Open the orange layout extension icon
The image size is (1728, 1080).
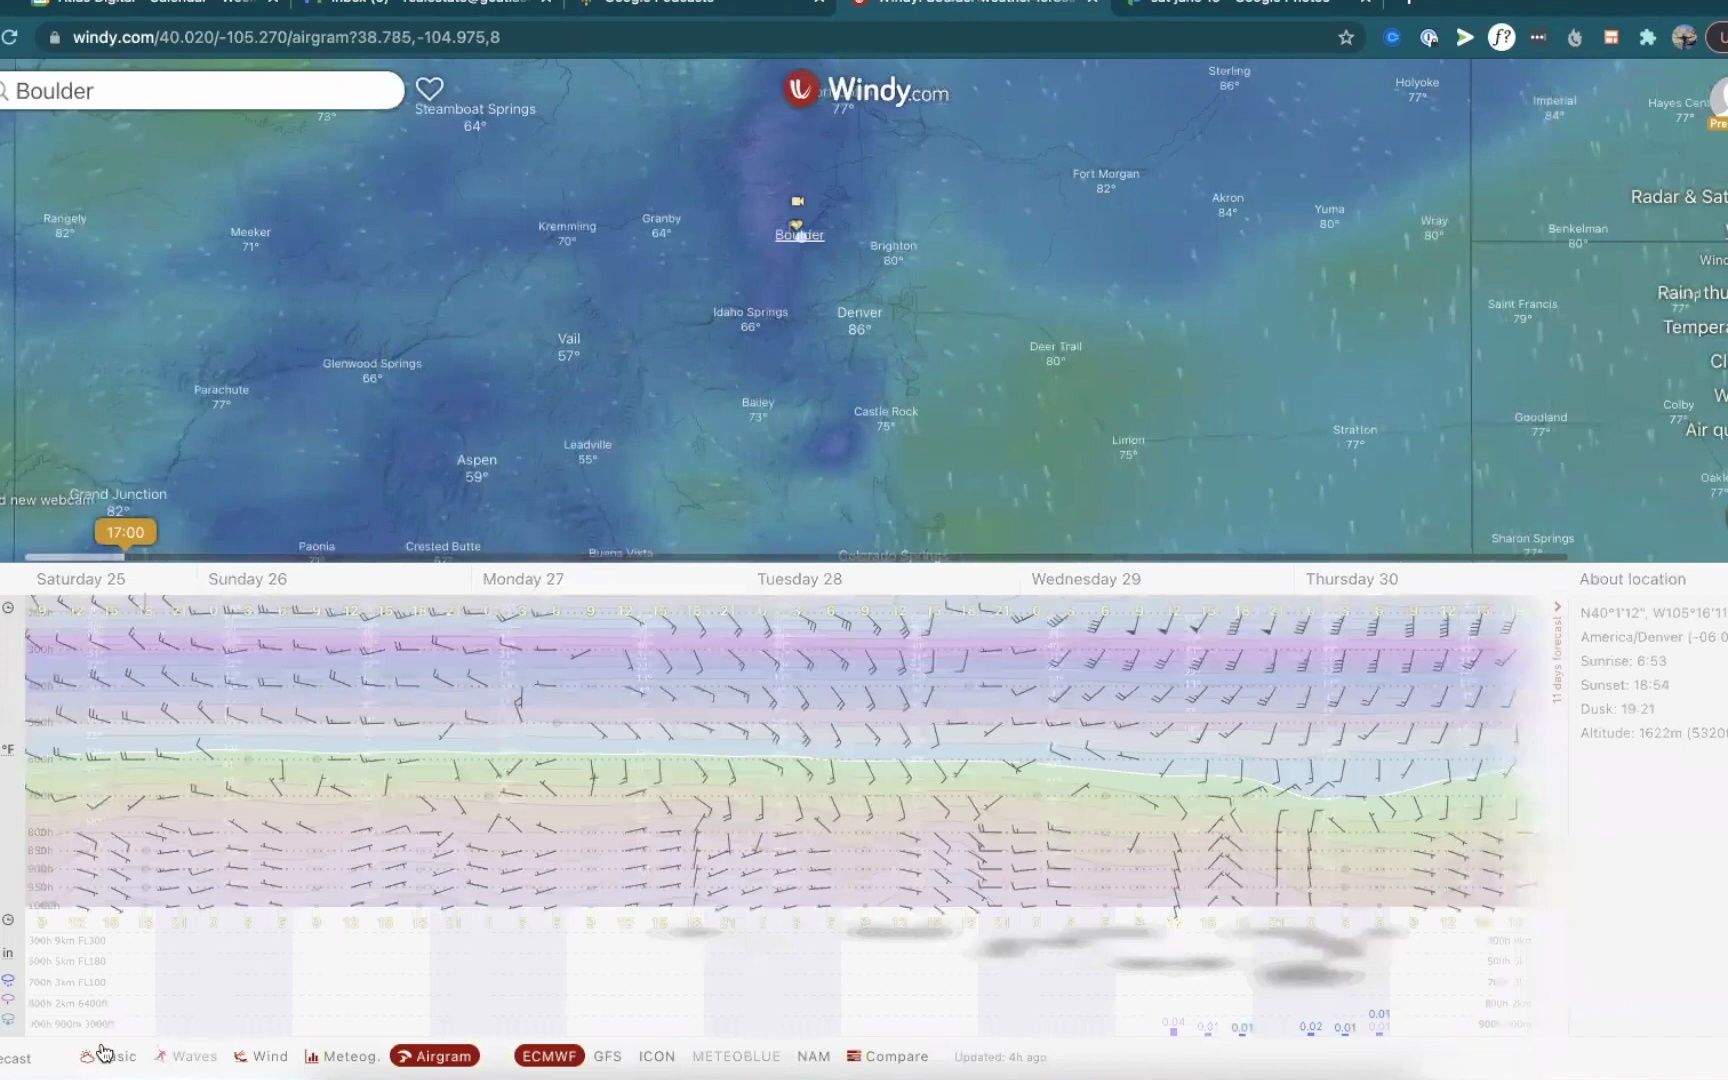pyautogui.click(x=1611, y=37)
